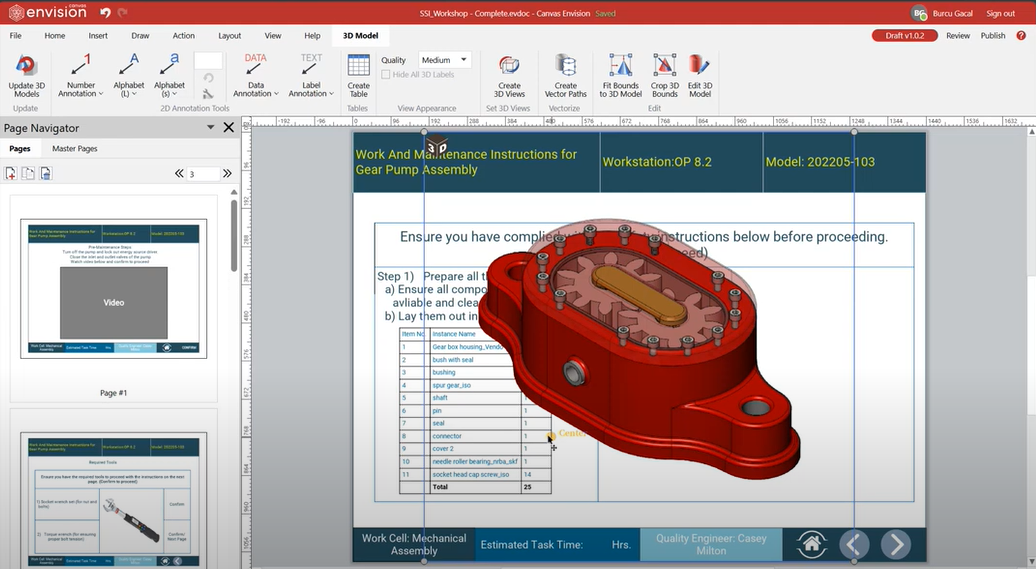
Task: Add a new page in Page Navigator
Action: click(11, 173)
